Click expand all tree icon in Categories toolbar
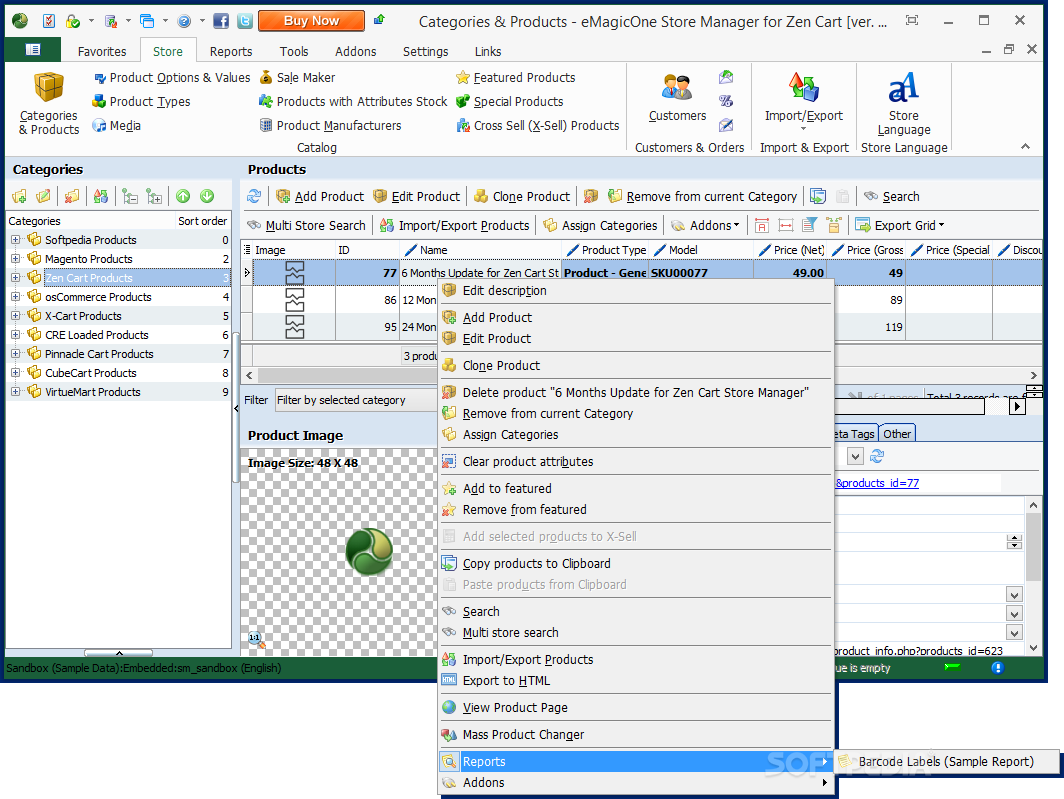 point(155,196)
